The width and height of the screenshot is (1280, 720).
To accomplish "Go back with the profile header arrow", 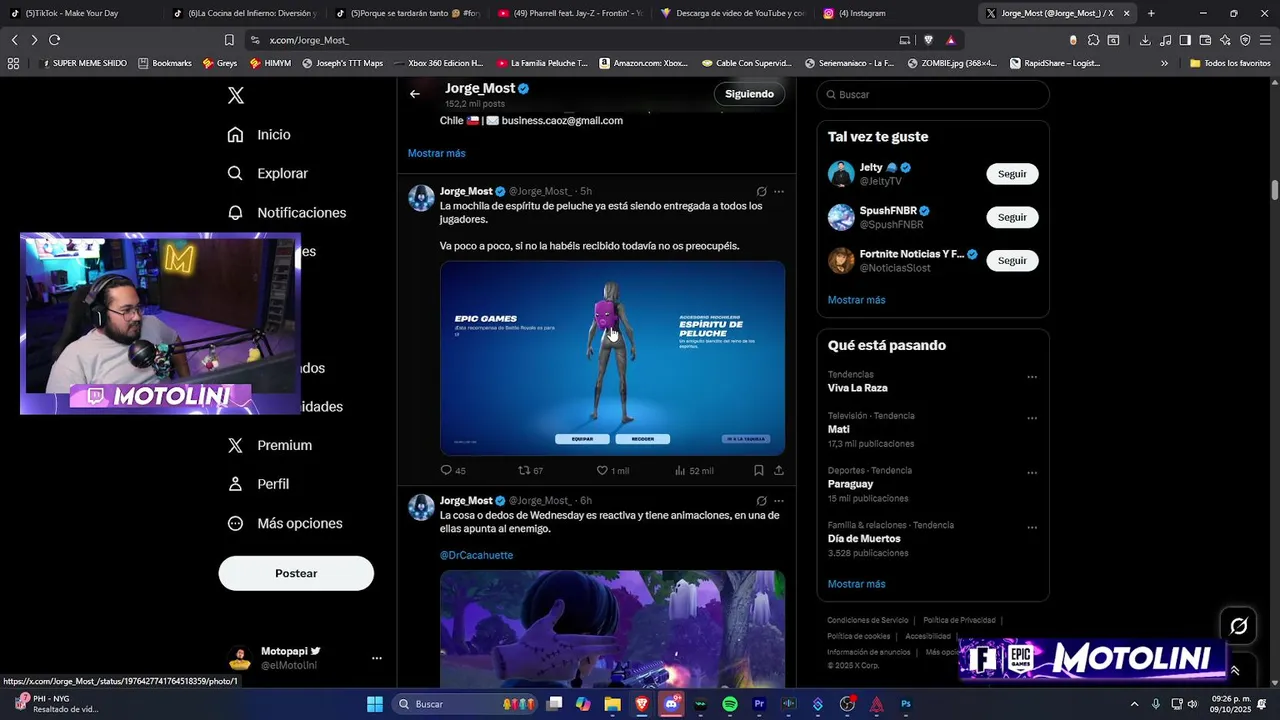I will tap(415, 94).
